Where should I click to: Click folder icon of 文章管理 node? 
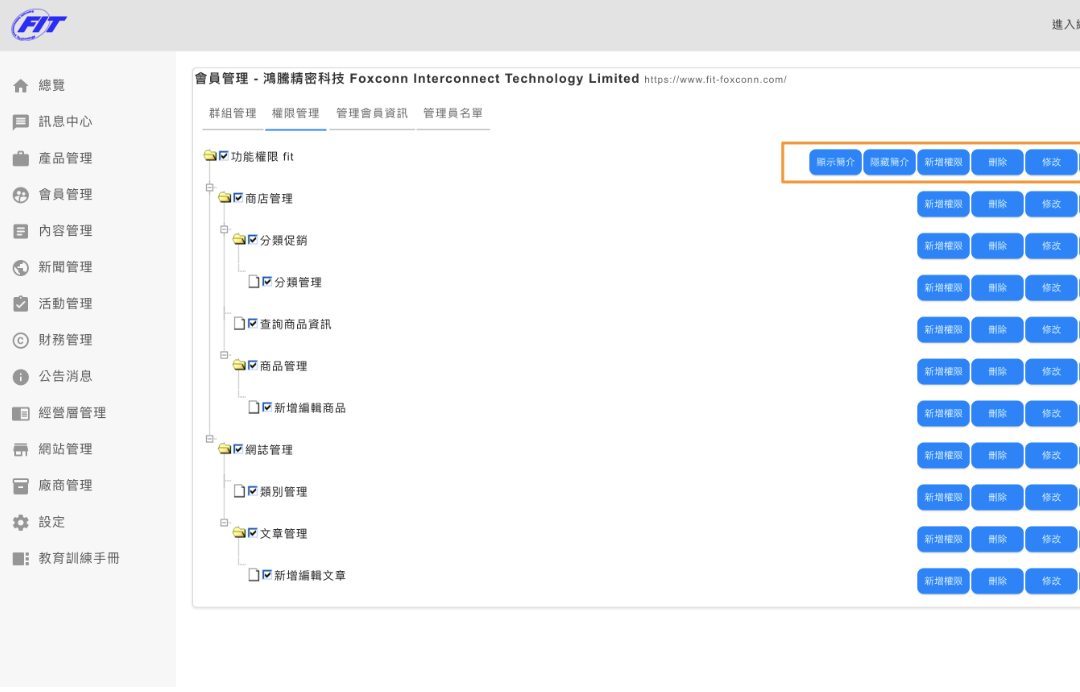(x=239, y=533)
